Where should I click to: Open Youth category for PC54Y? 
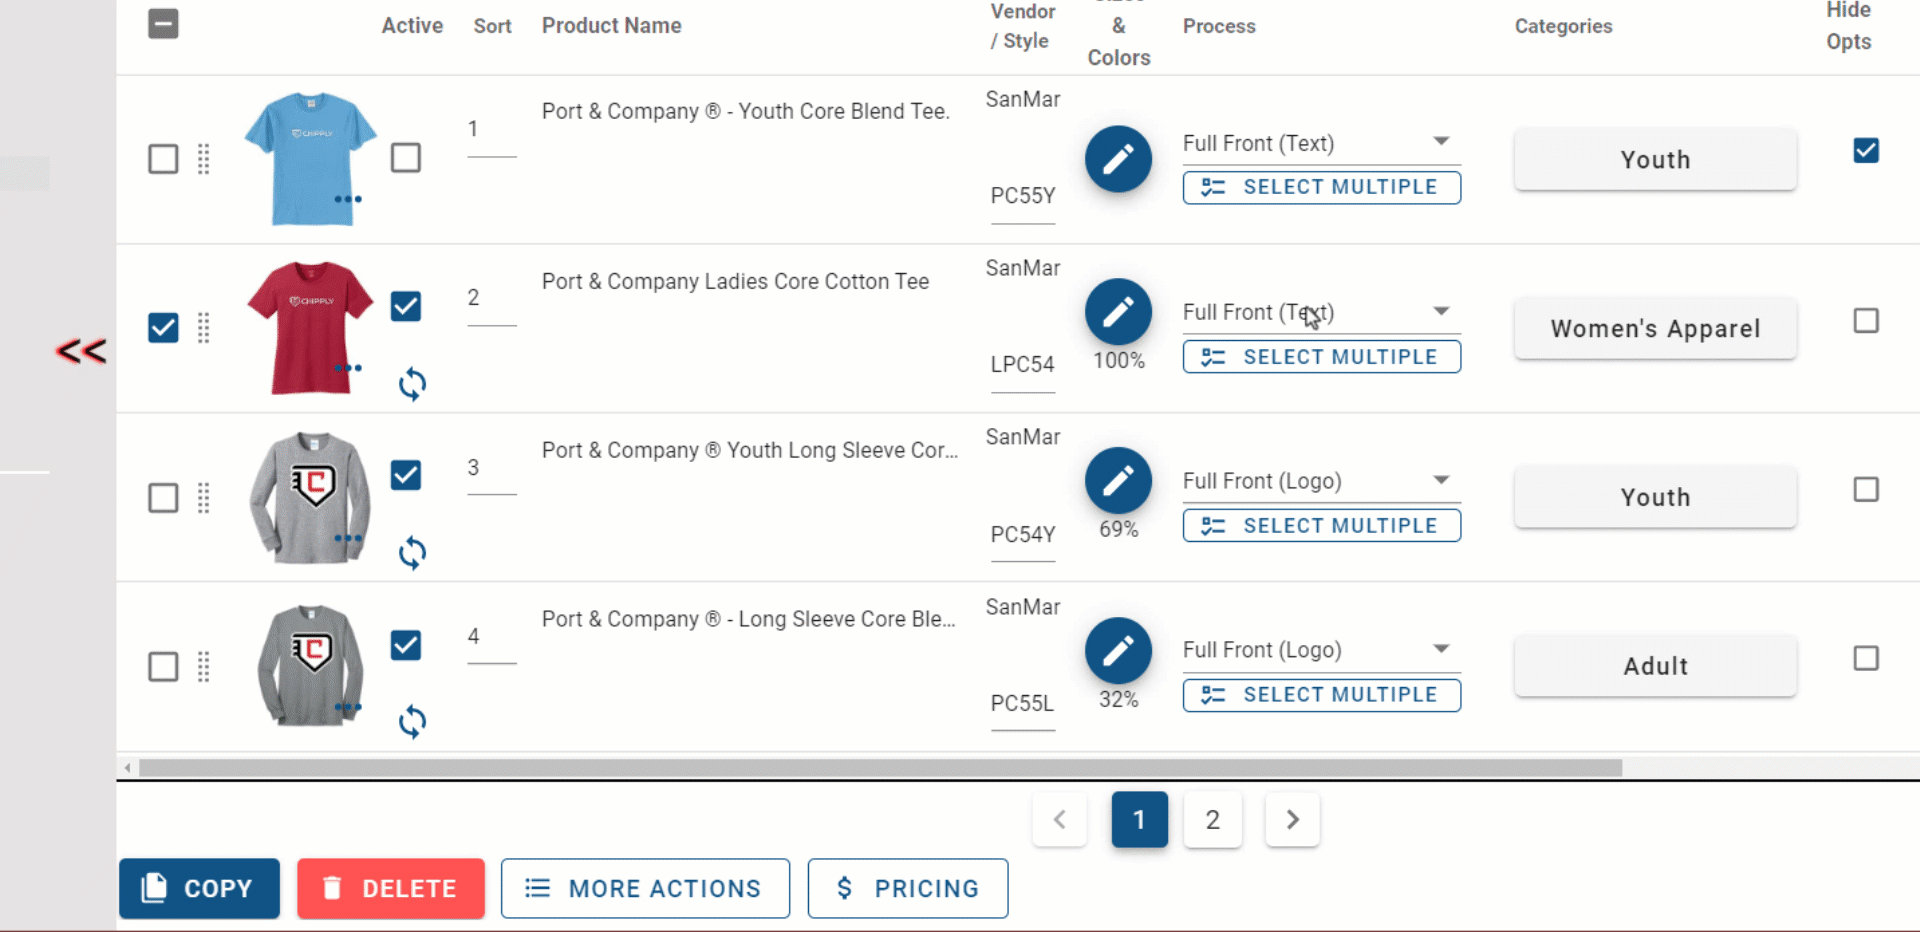coord(1655,497)
